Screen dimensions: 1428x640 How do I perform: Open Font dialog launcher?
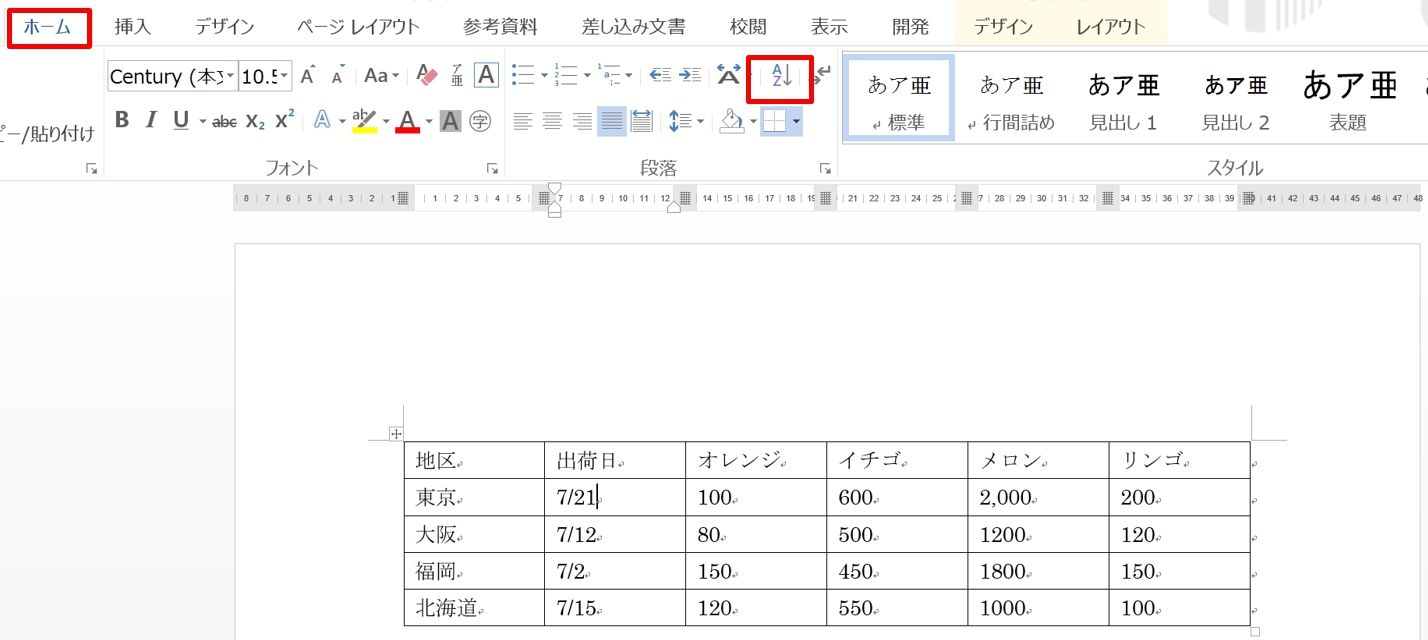pos(492,168)
